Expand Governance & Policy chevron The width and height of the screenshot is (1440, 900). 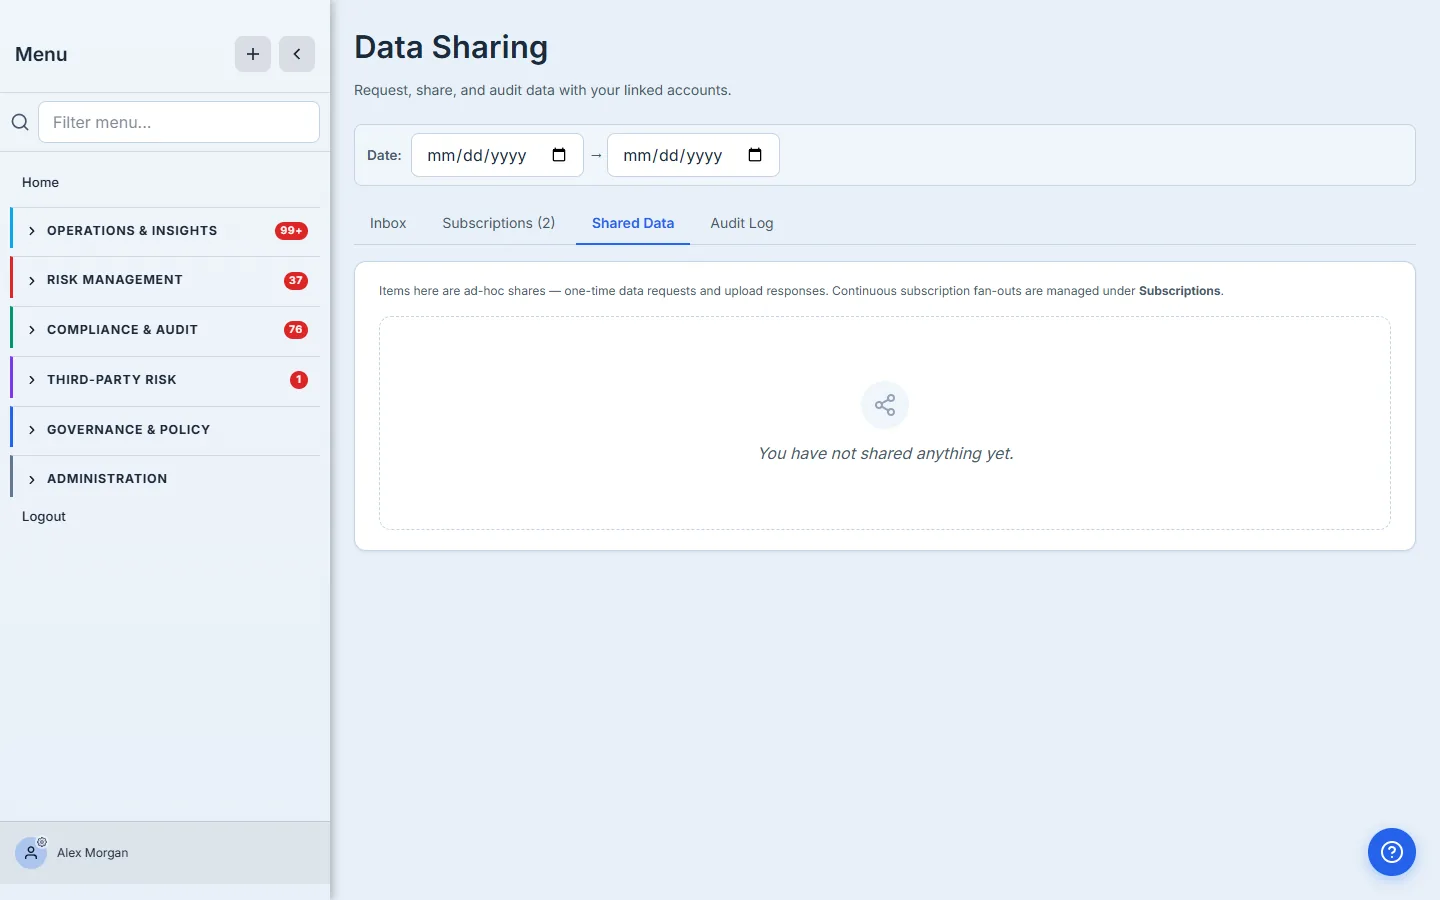coord(32,430)
